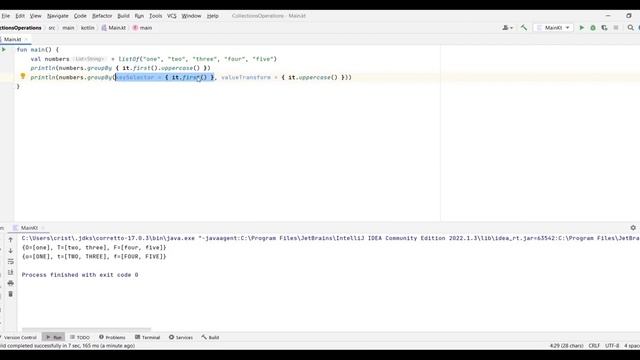The height and width of the screenshot is (360, 640).
Task: Open the Version Control tool window
Action: [19, 338]
